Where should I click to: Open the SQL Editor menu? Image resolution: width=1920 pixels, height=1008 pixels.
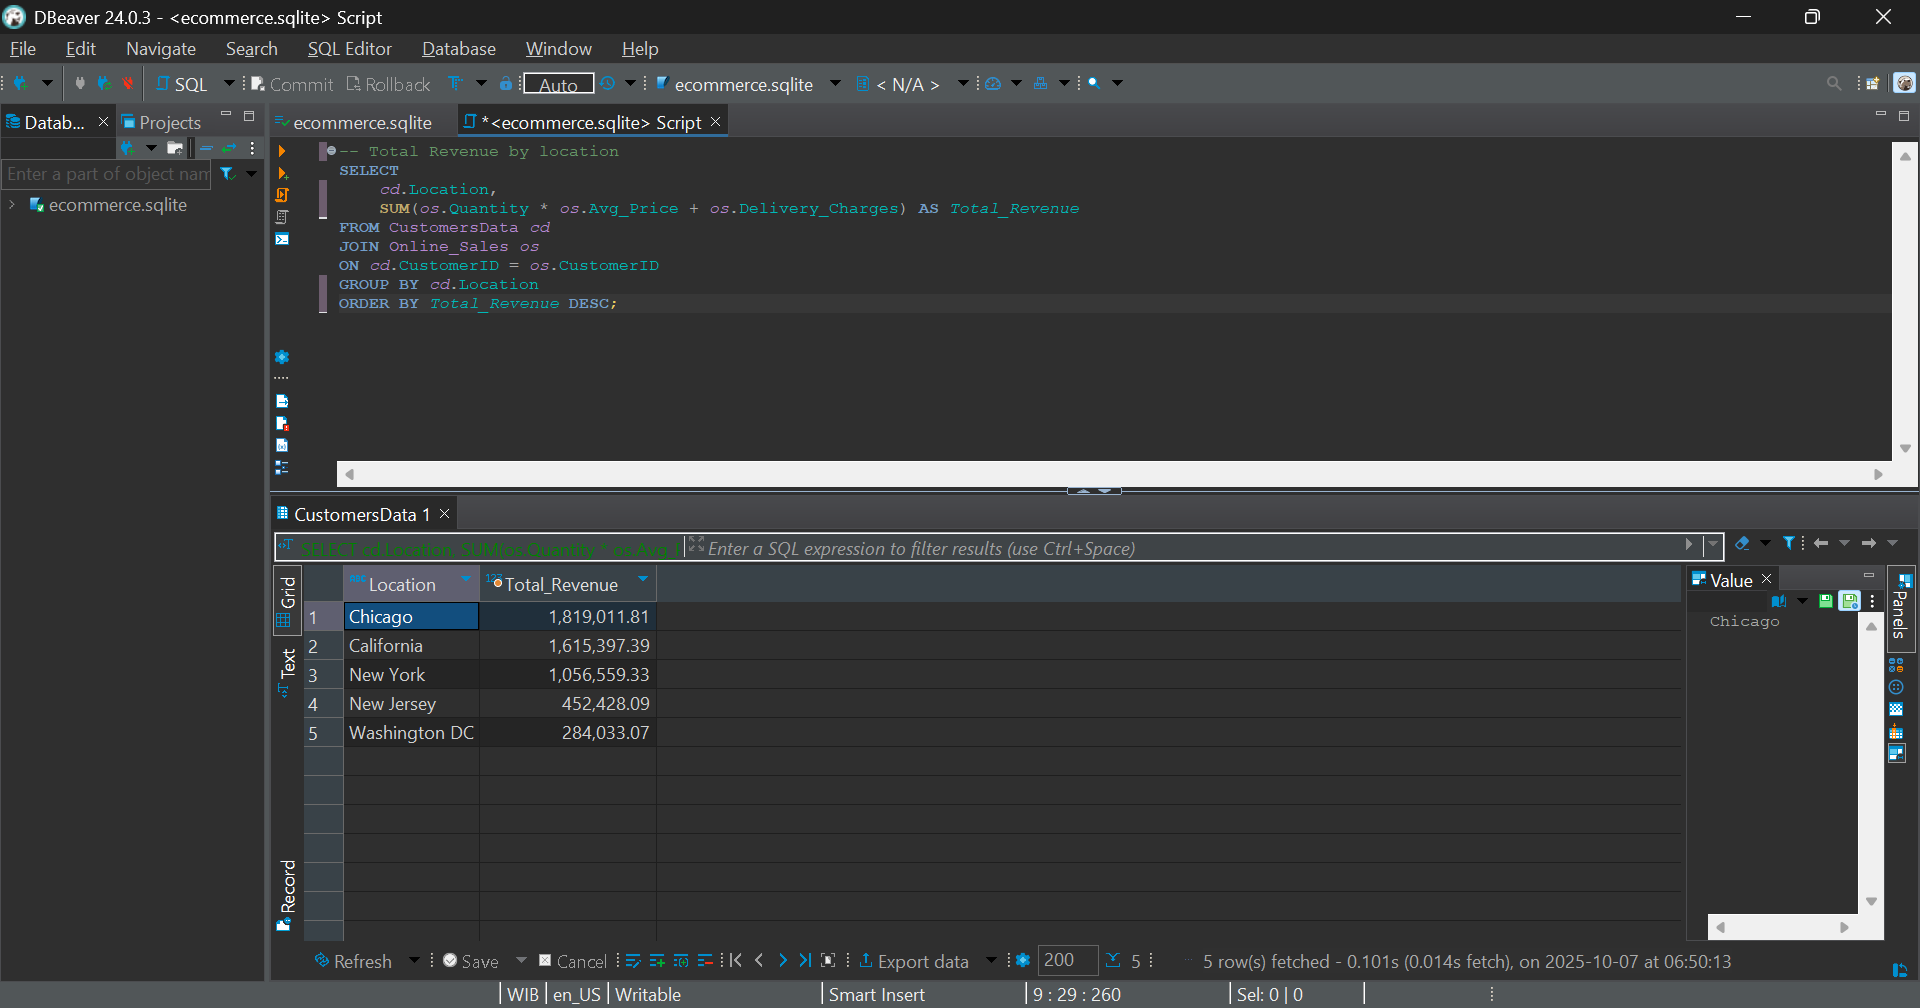point(349,49)
